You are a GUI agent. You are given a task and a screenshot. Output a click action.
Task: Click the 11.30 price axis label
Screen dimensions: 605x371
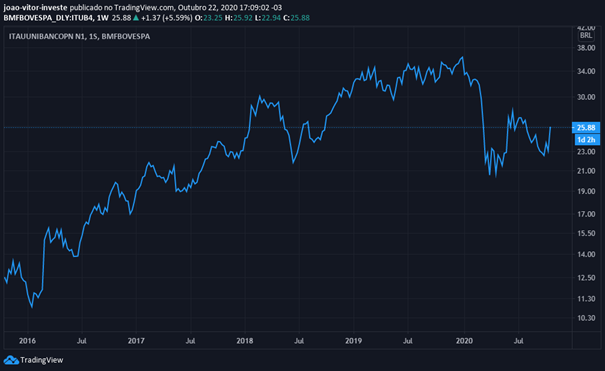[x=586, y=299]
